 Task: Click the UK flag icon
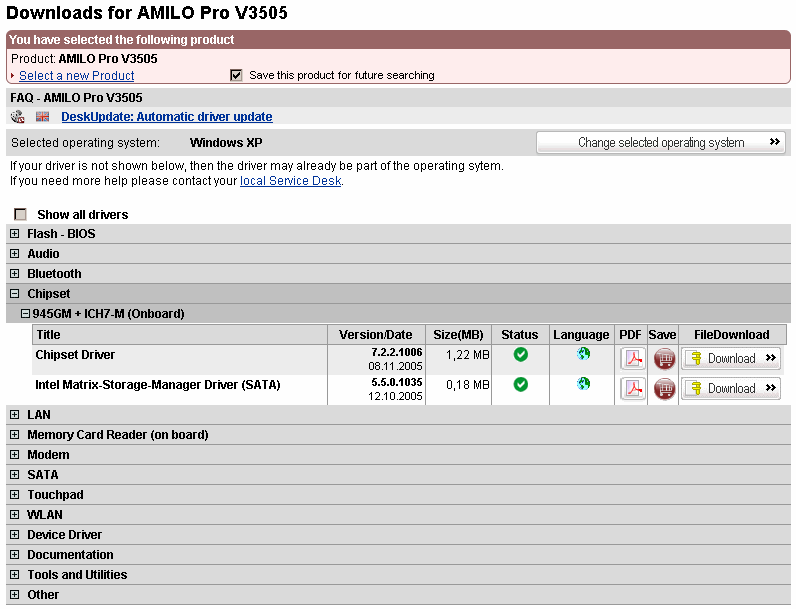tap(42, 117)
